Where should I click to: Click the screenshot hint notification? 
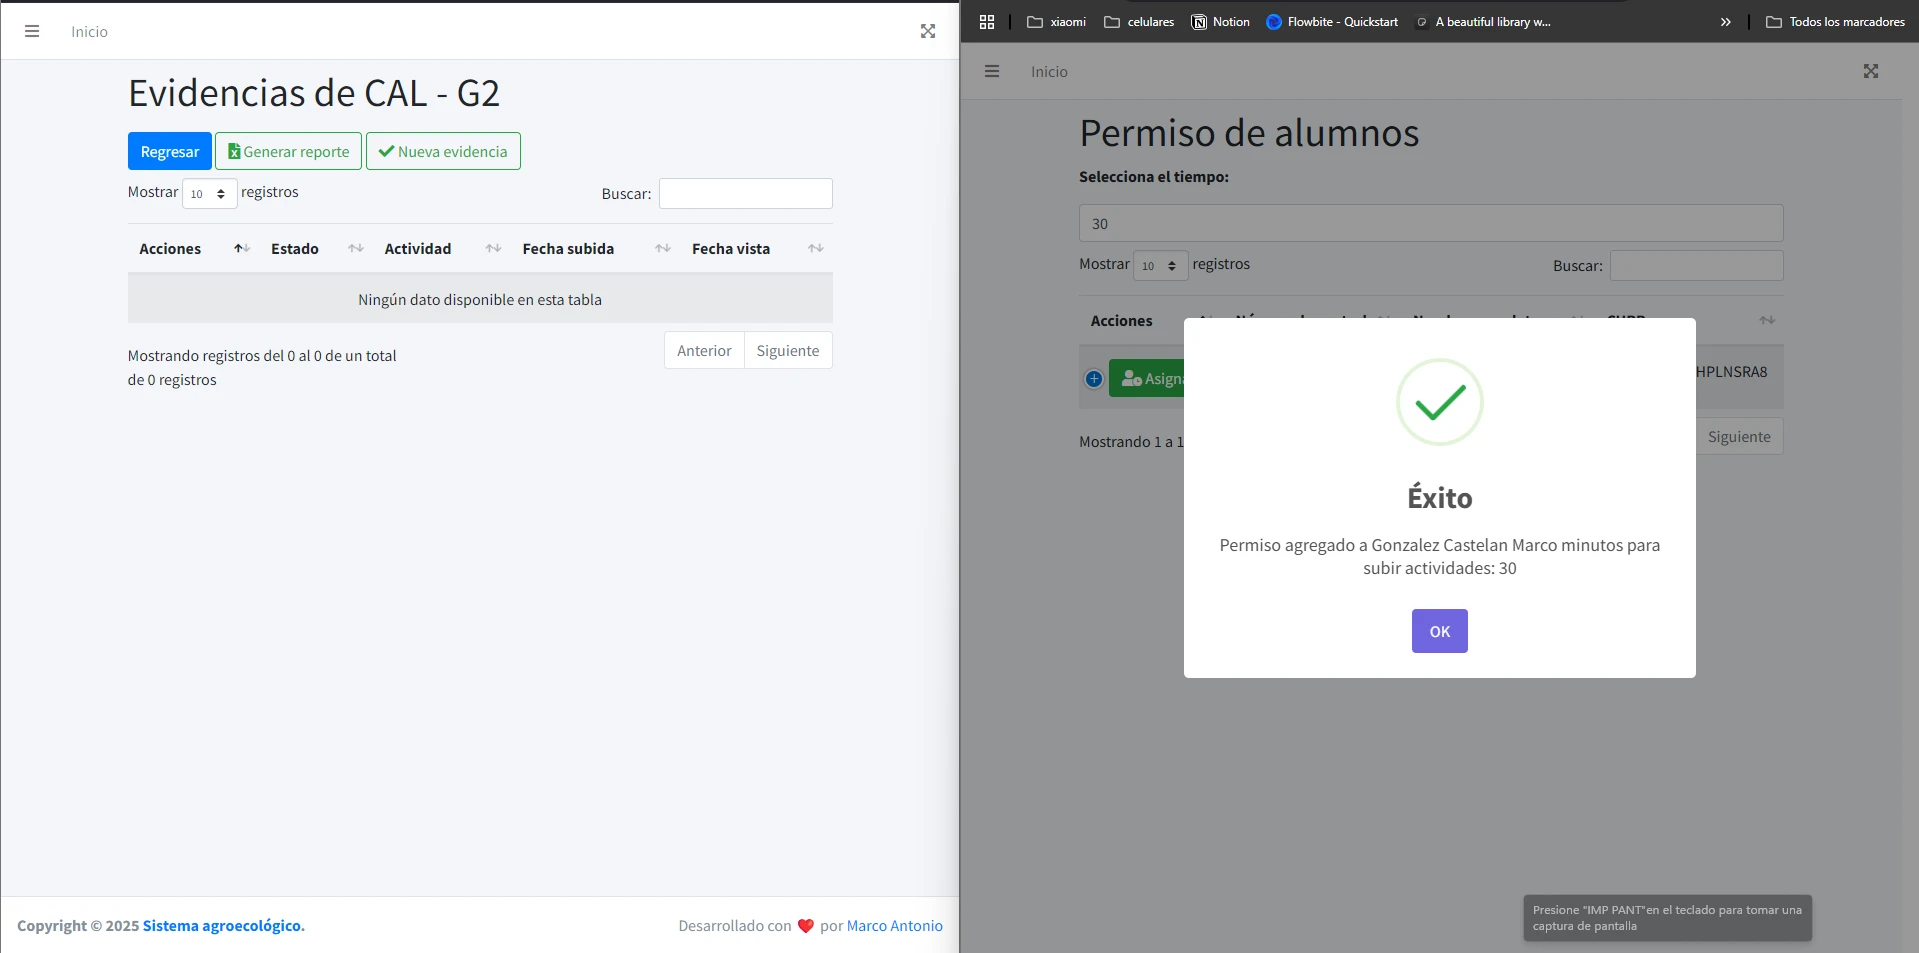coord(1667,917)
